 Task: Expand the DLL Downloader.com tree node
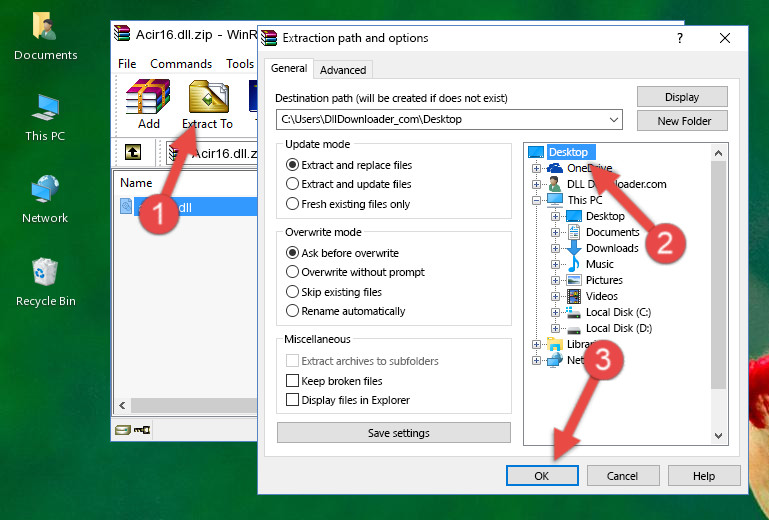[536, 184]
